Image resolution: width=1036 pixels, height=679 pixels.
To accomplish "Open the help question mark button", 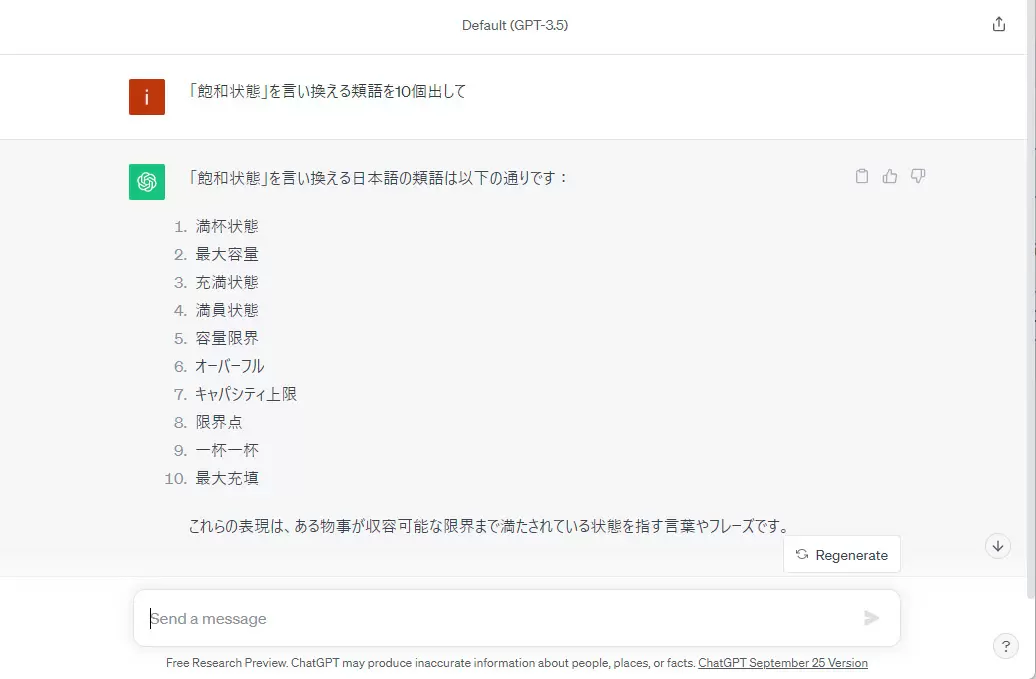I will pos(1006,646).
